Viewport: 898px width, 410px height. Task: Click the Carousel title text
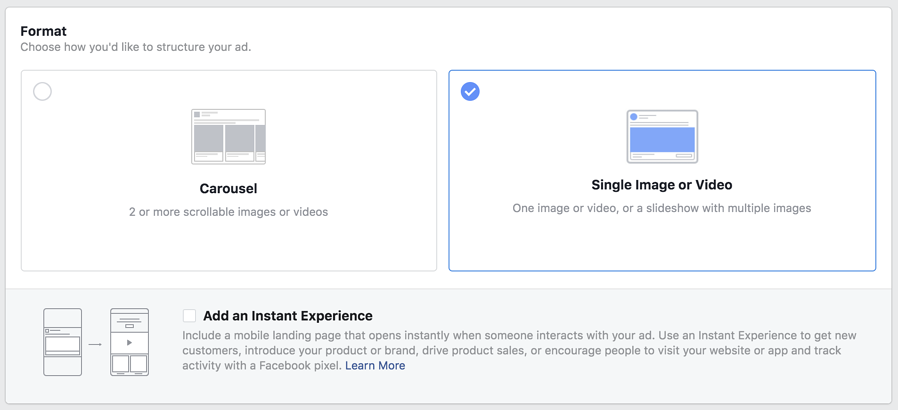228,188
